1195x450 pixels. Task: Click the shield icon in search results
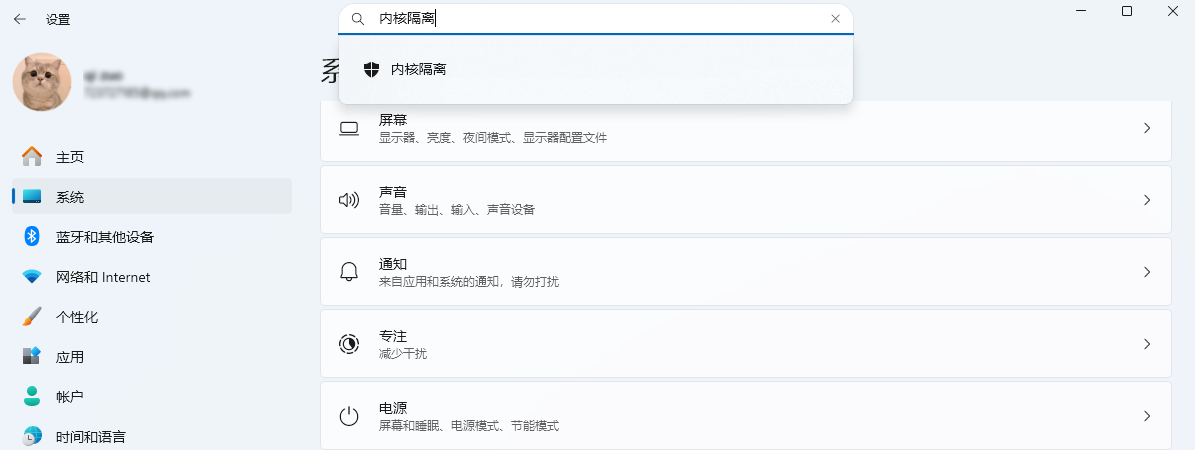(371, 69)
